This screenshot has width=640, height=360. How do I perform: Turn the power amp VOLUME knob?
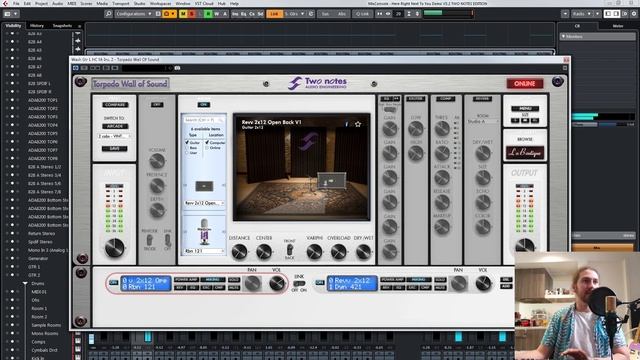(x=157, y=162)
